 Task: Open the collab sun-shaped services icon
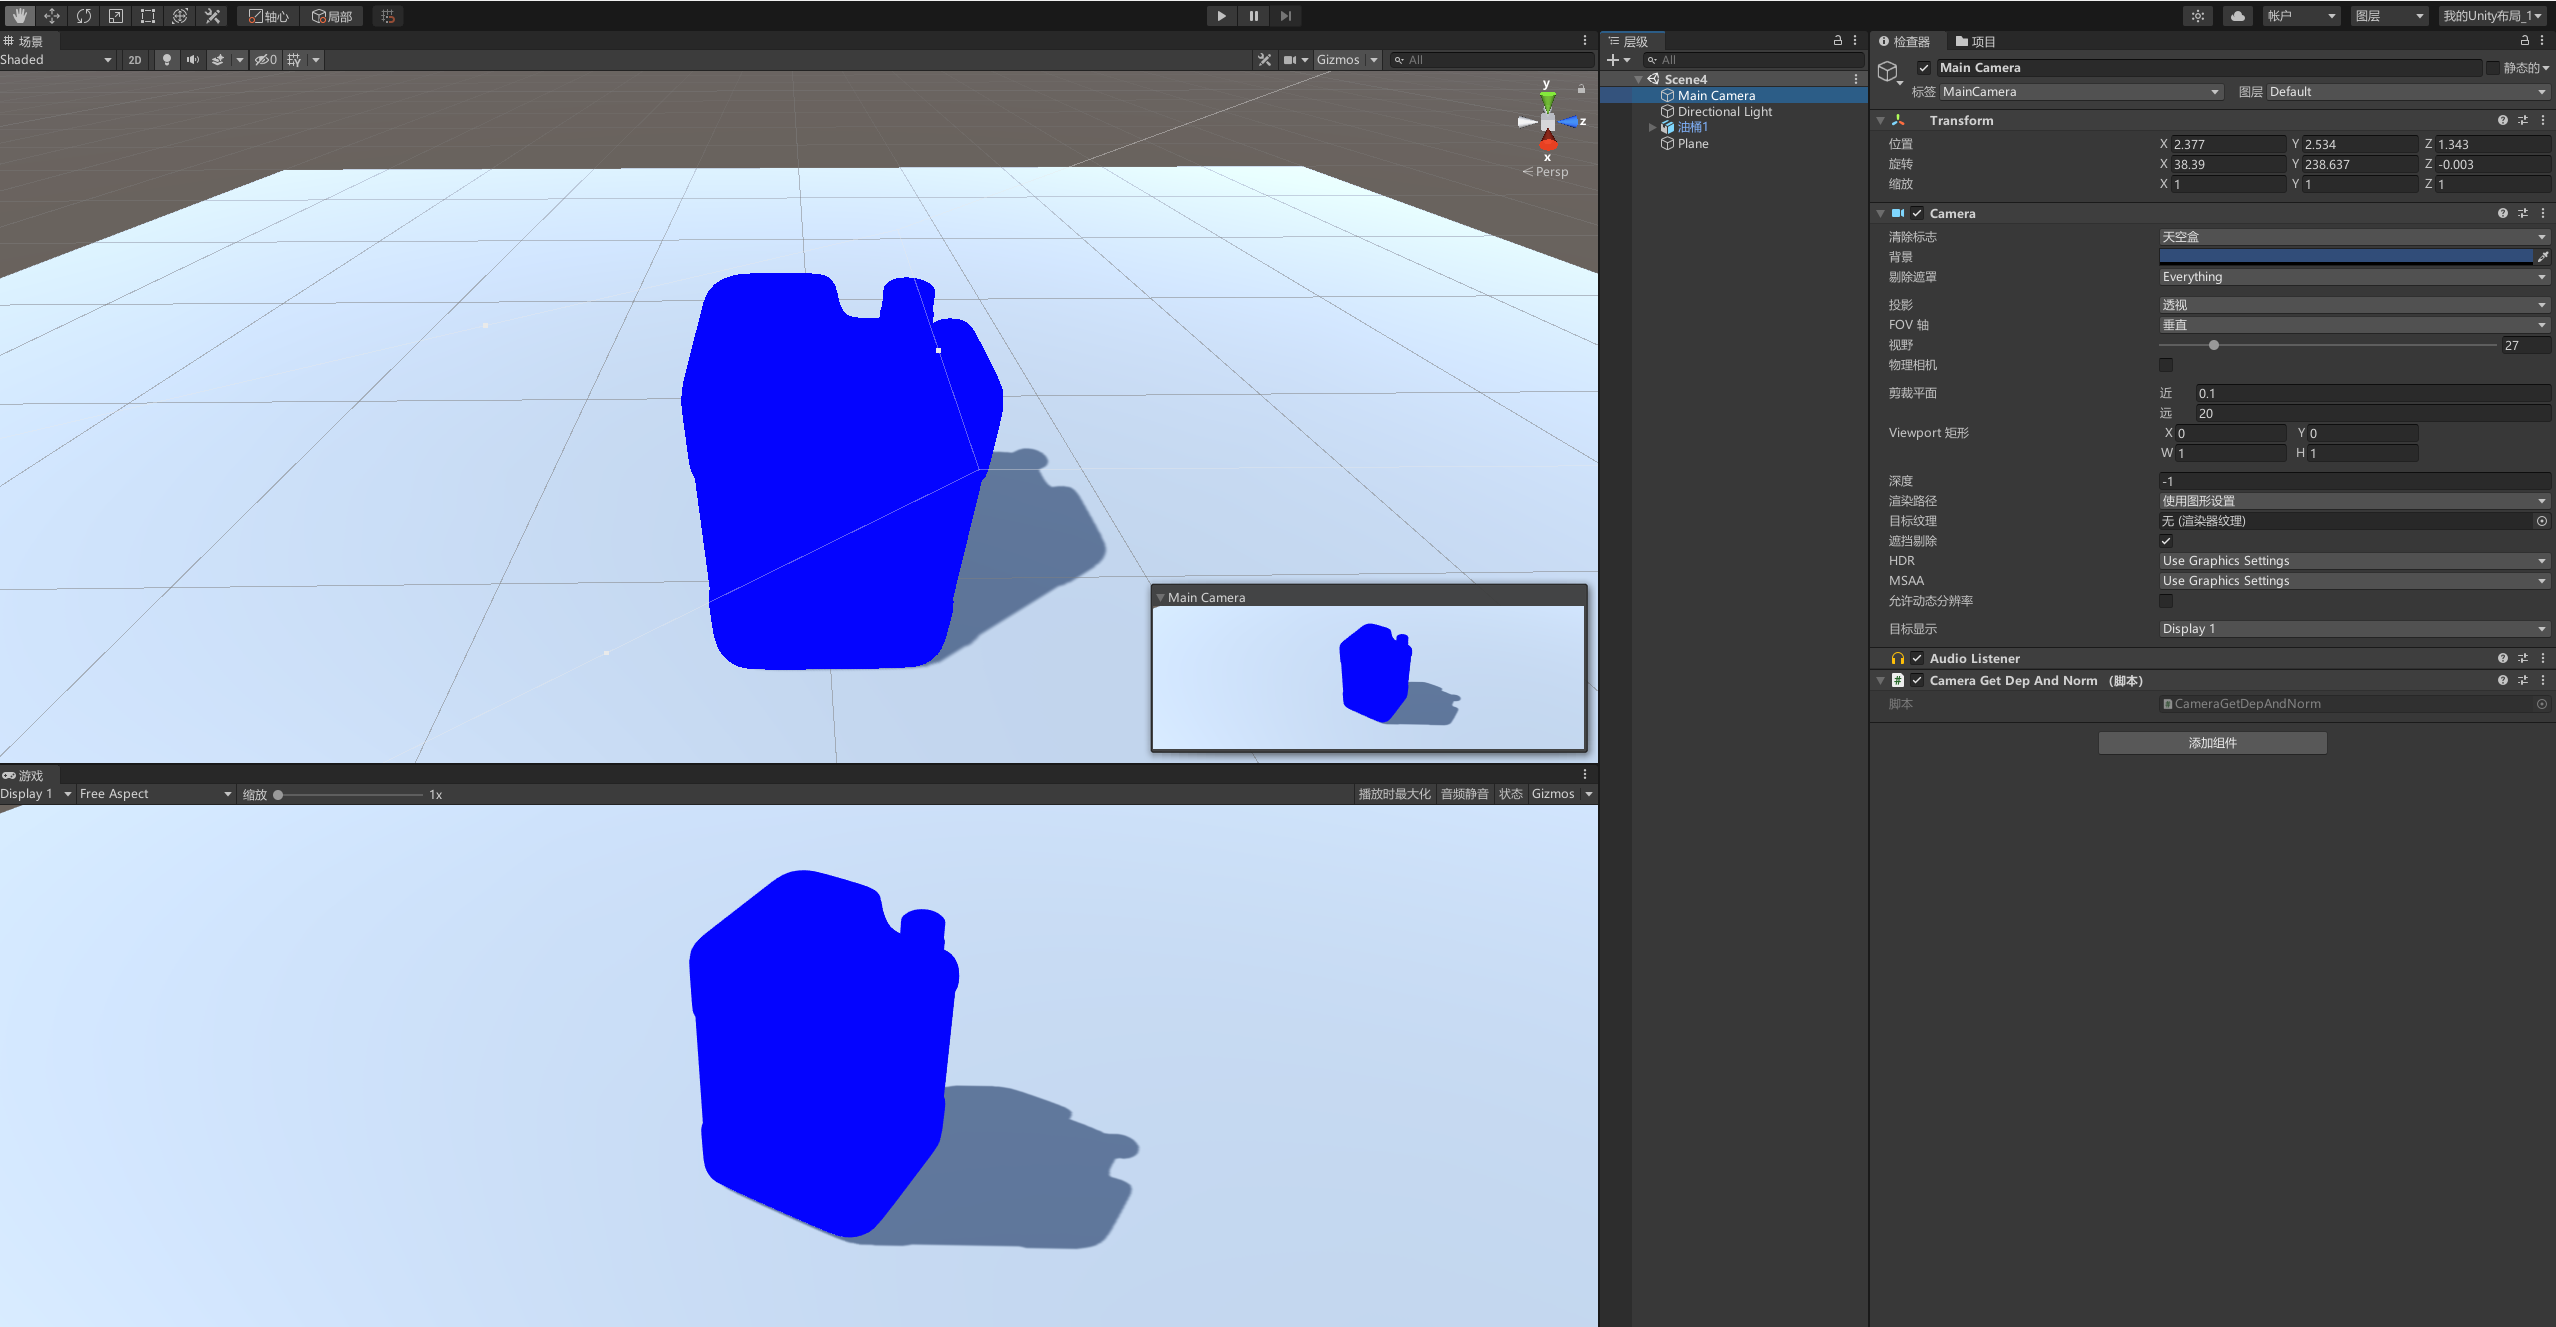[2198, 16]
